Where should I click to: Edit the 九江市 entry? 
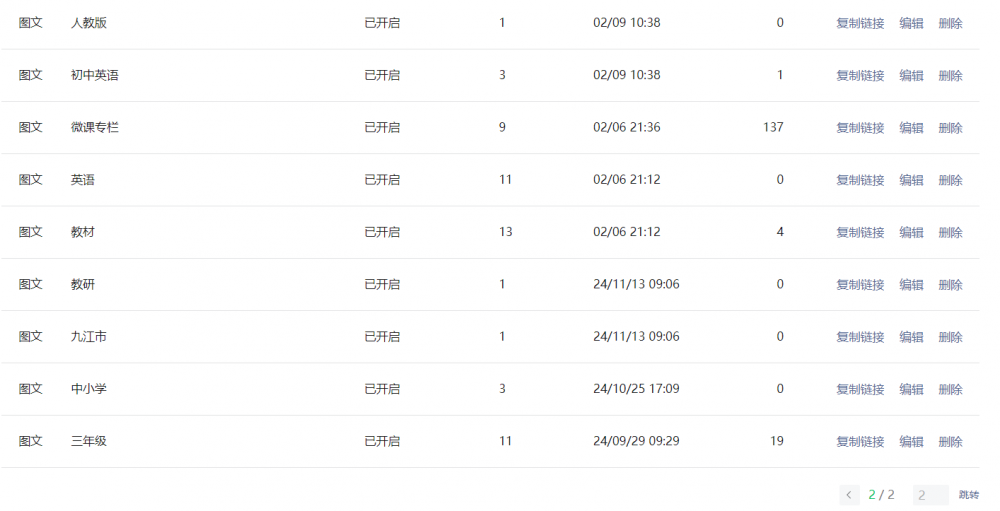click(x=911, y=337)
